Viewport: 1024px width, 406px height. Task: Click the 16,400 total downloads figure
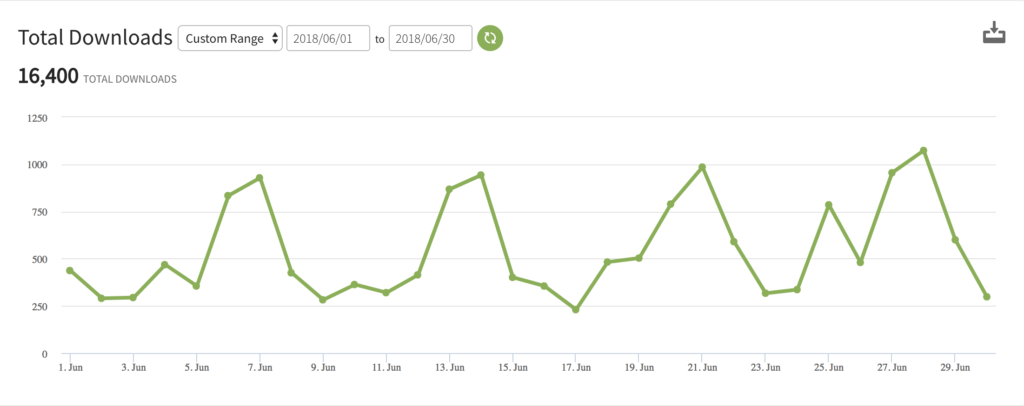(48, 76)
